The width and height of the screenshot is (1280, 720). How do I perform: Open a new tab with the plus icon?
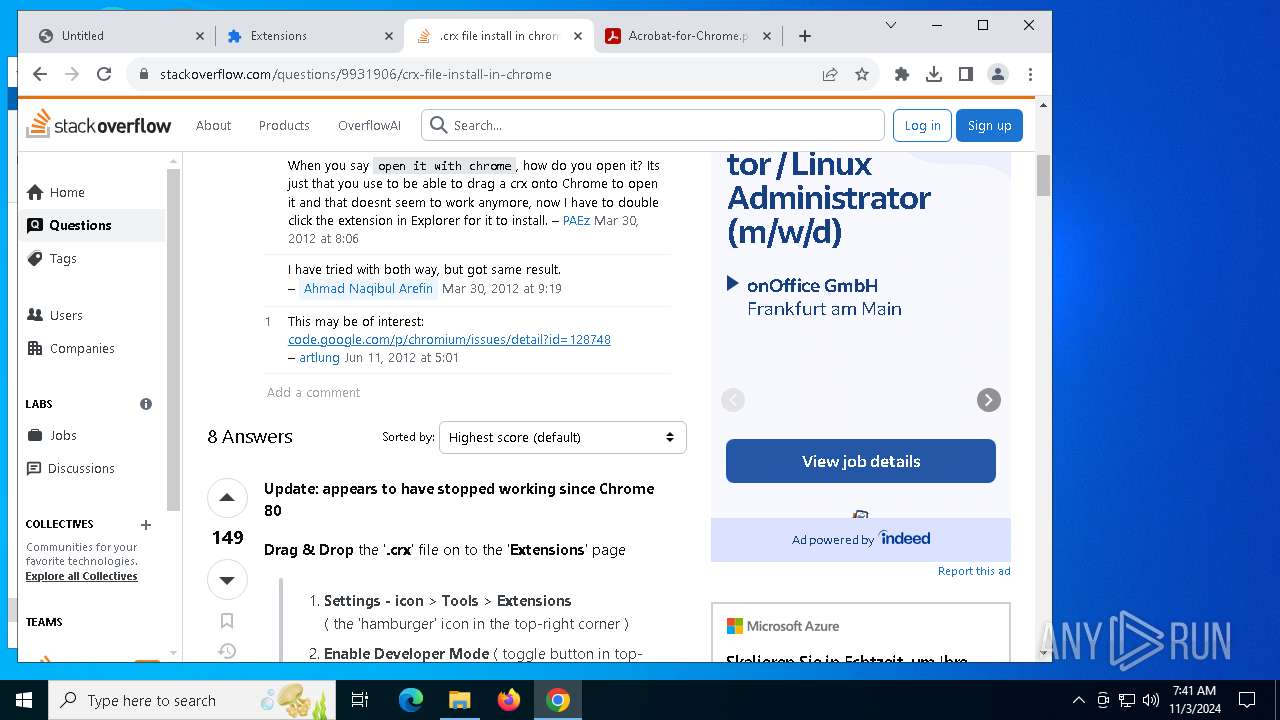805,36
